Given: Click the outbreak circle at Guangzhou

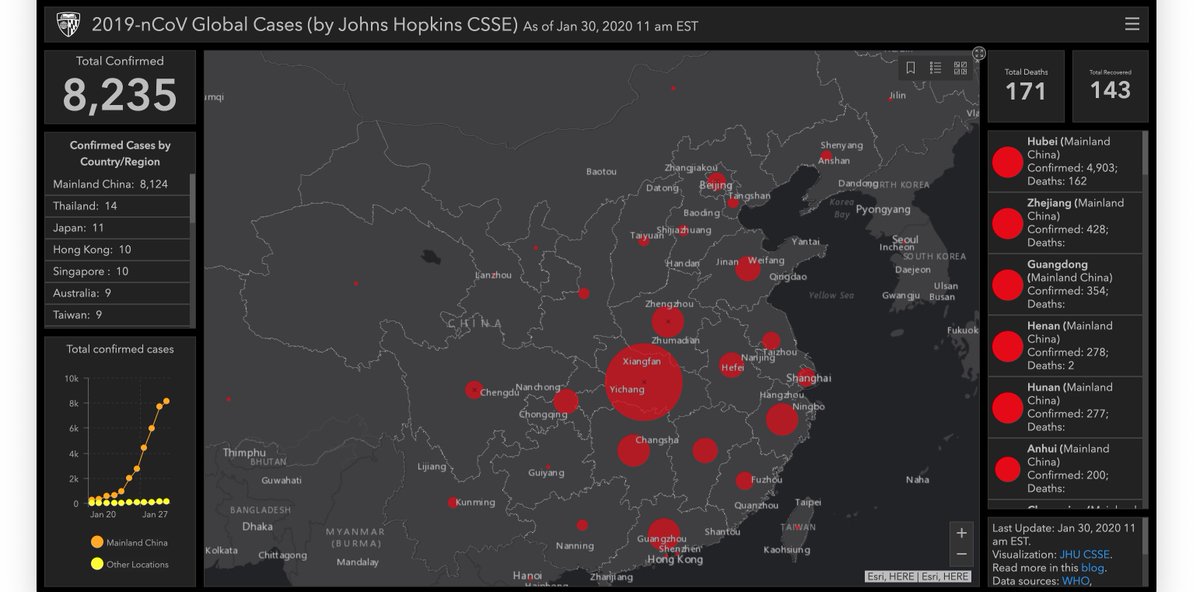Looking at the screenshot, I should click(x=664, y=534).
